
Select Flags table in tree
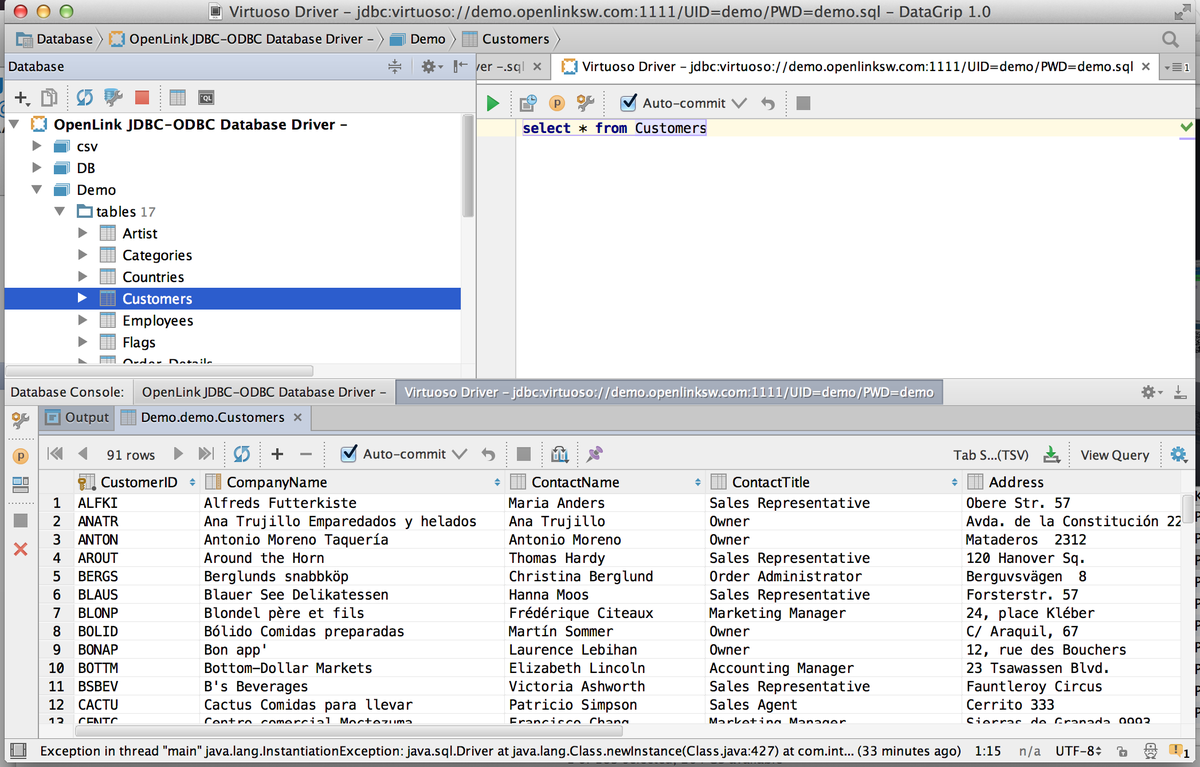(x=139, y=342)
